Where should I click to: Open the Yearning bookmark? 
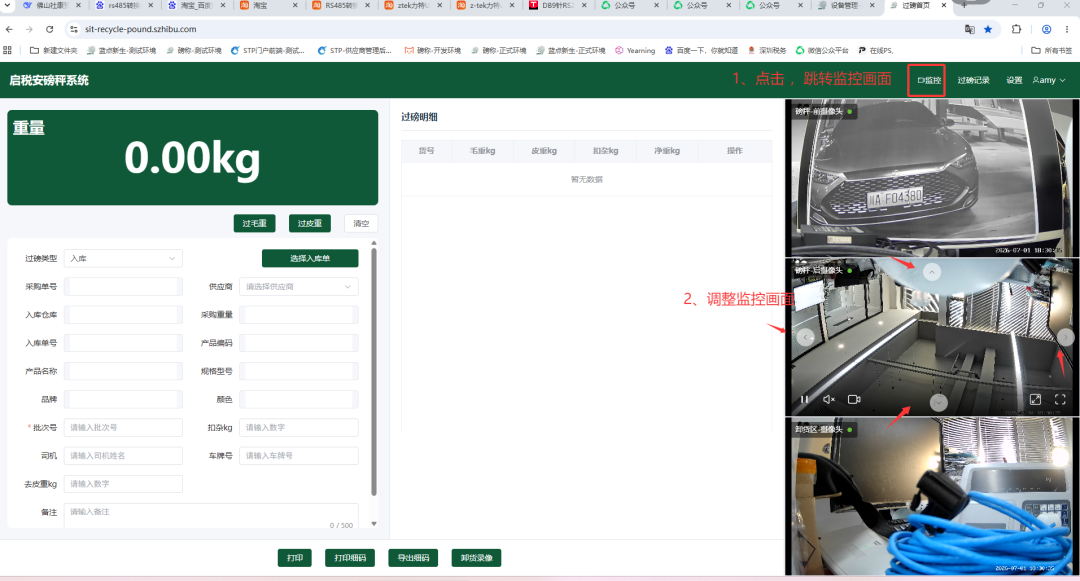(635, 50)
